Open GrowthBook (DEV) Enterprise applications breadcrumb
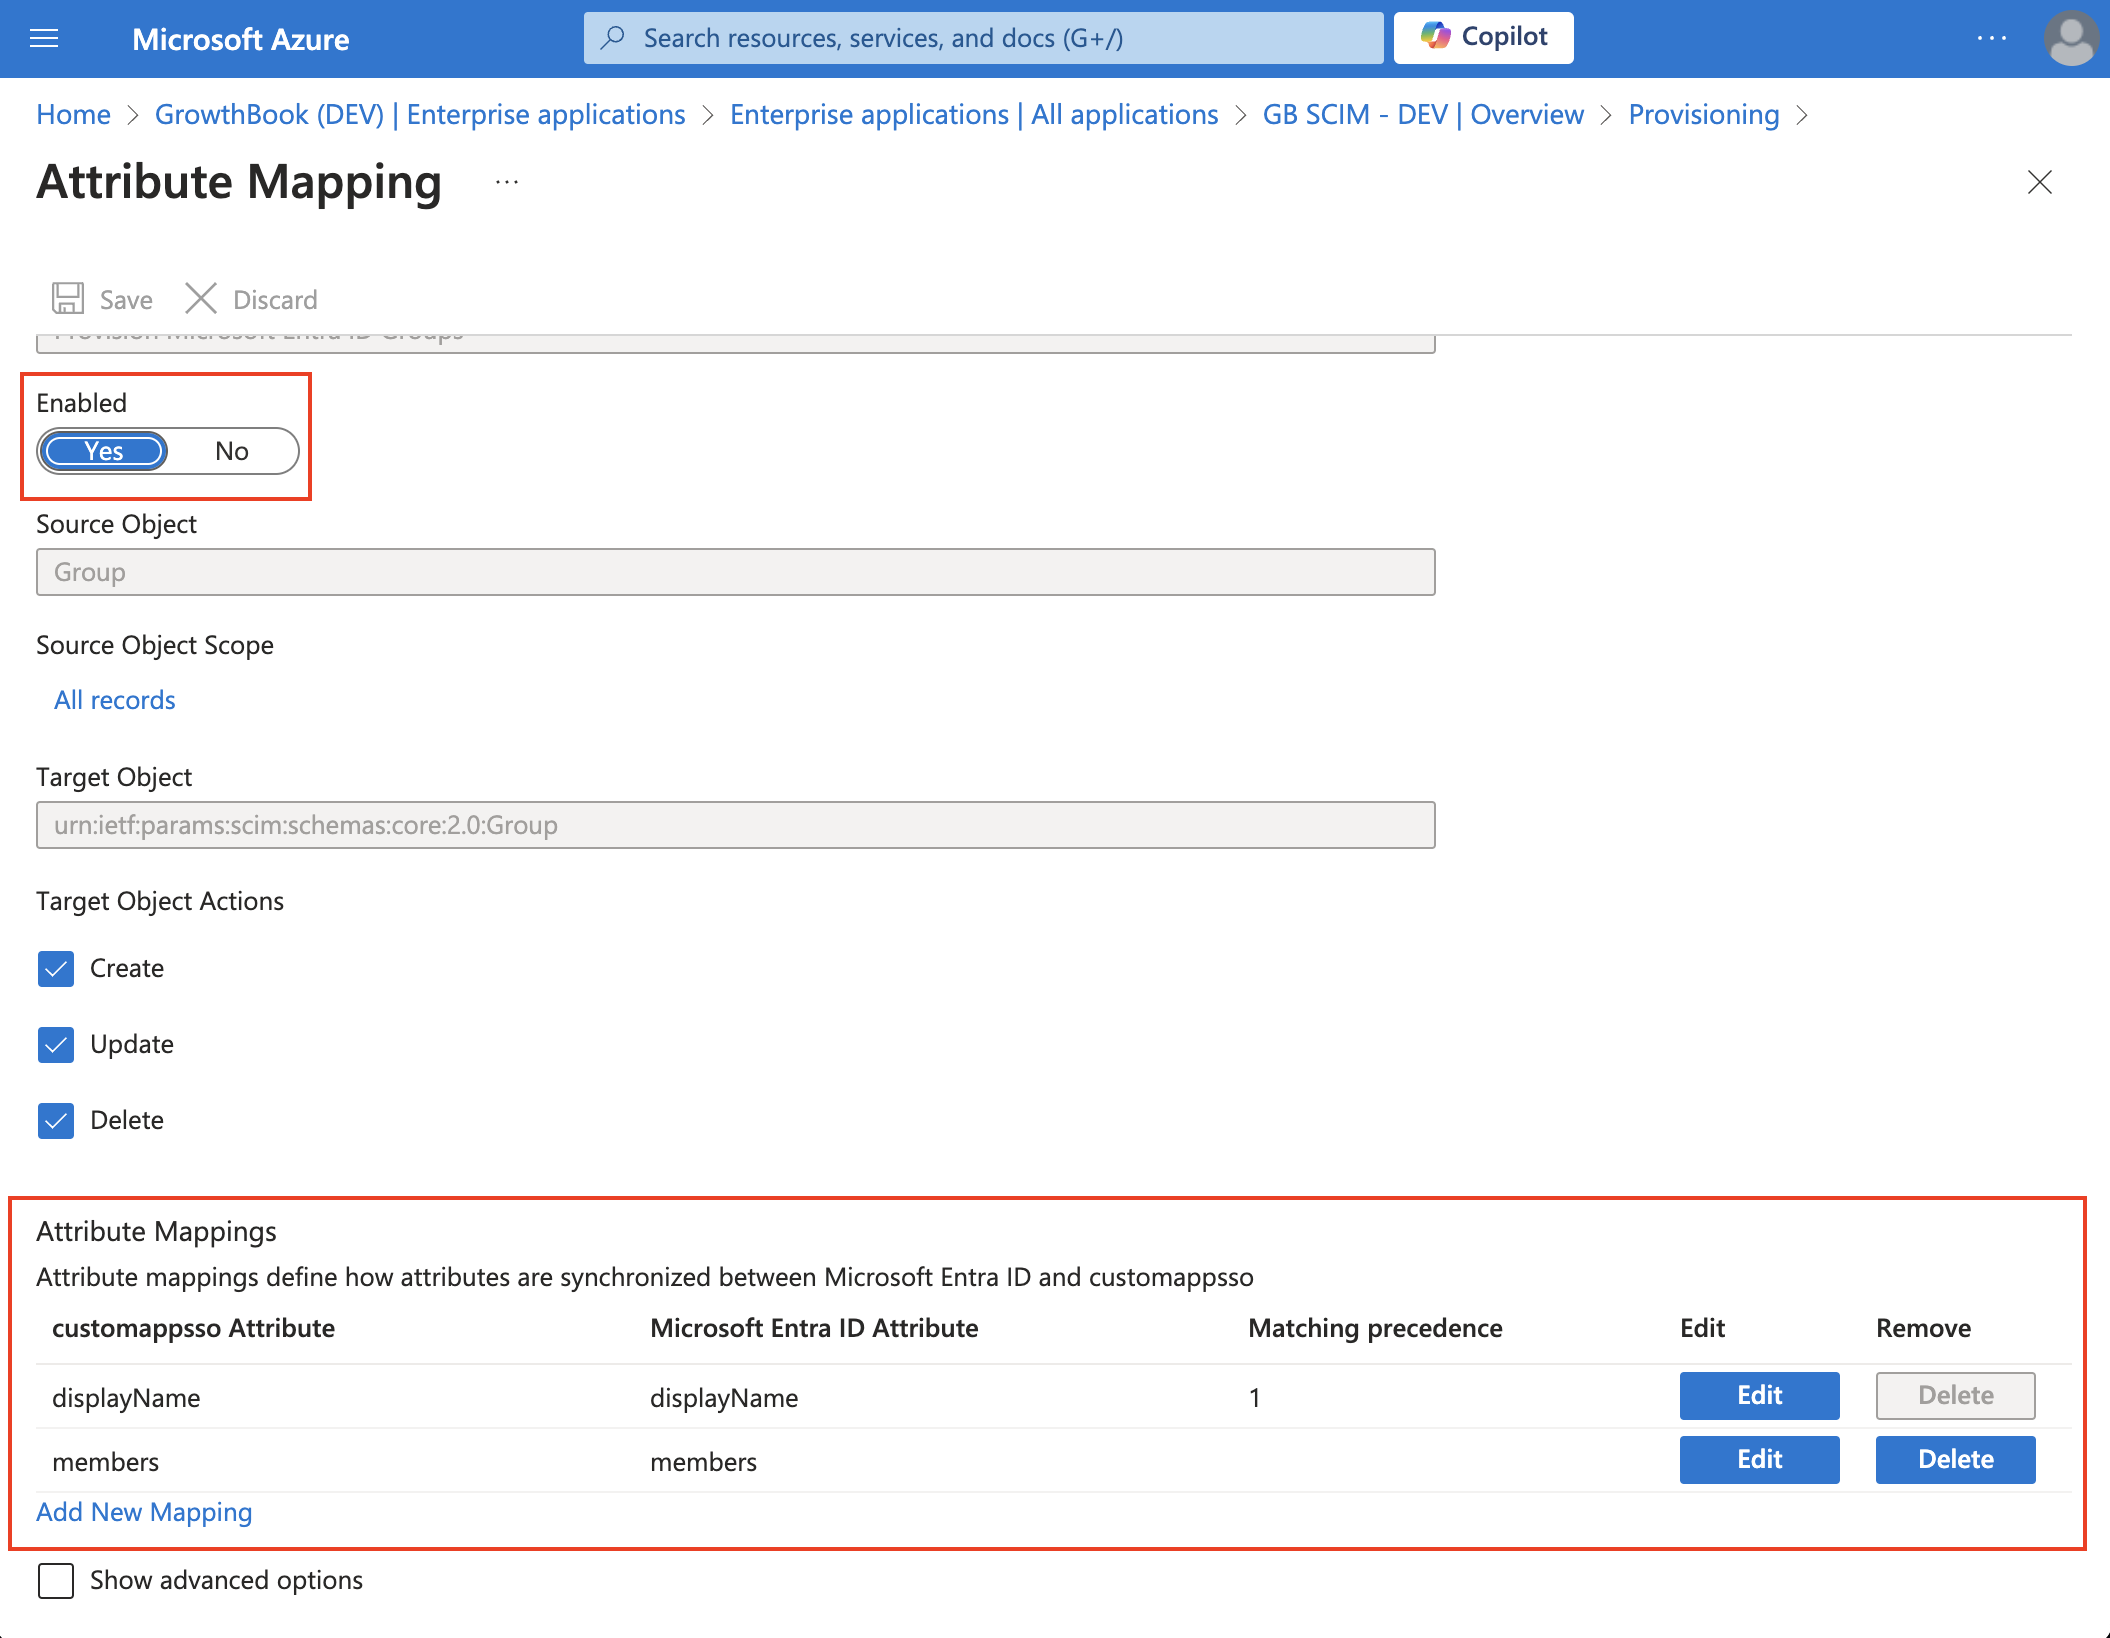 420,114
